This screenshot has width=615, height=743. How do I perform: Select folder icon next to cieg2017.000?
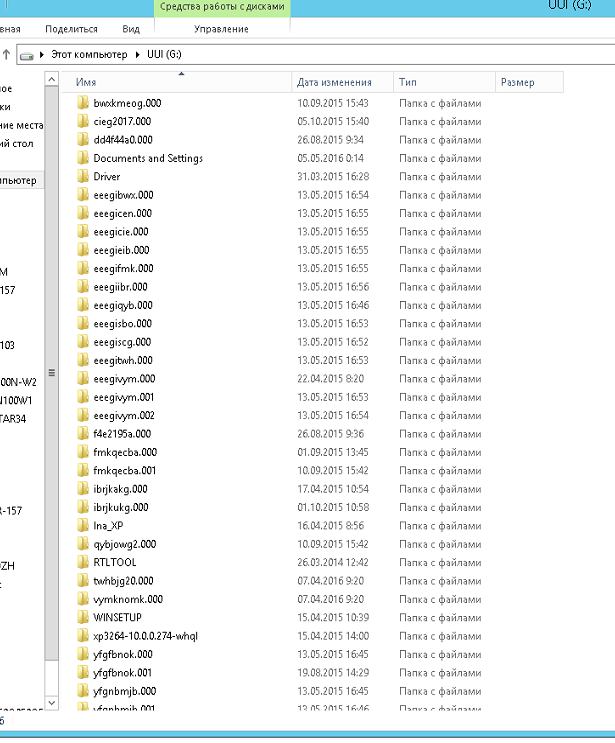pos(83,121)
